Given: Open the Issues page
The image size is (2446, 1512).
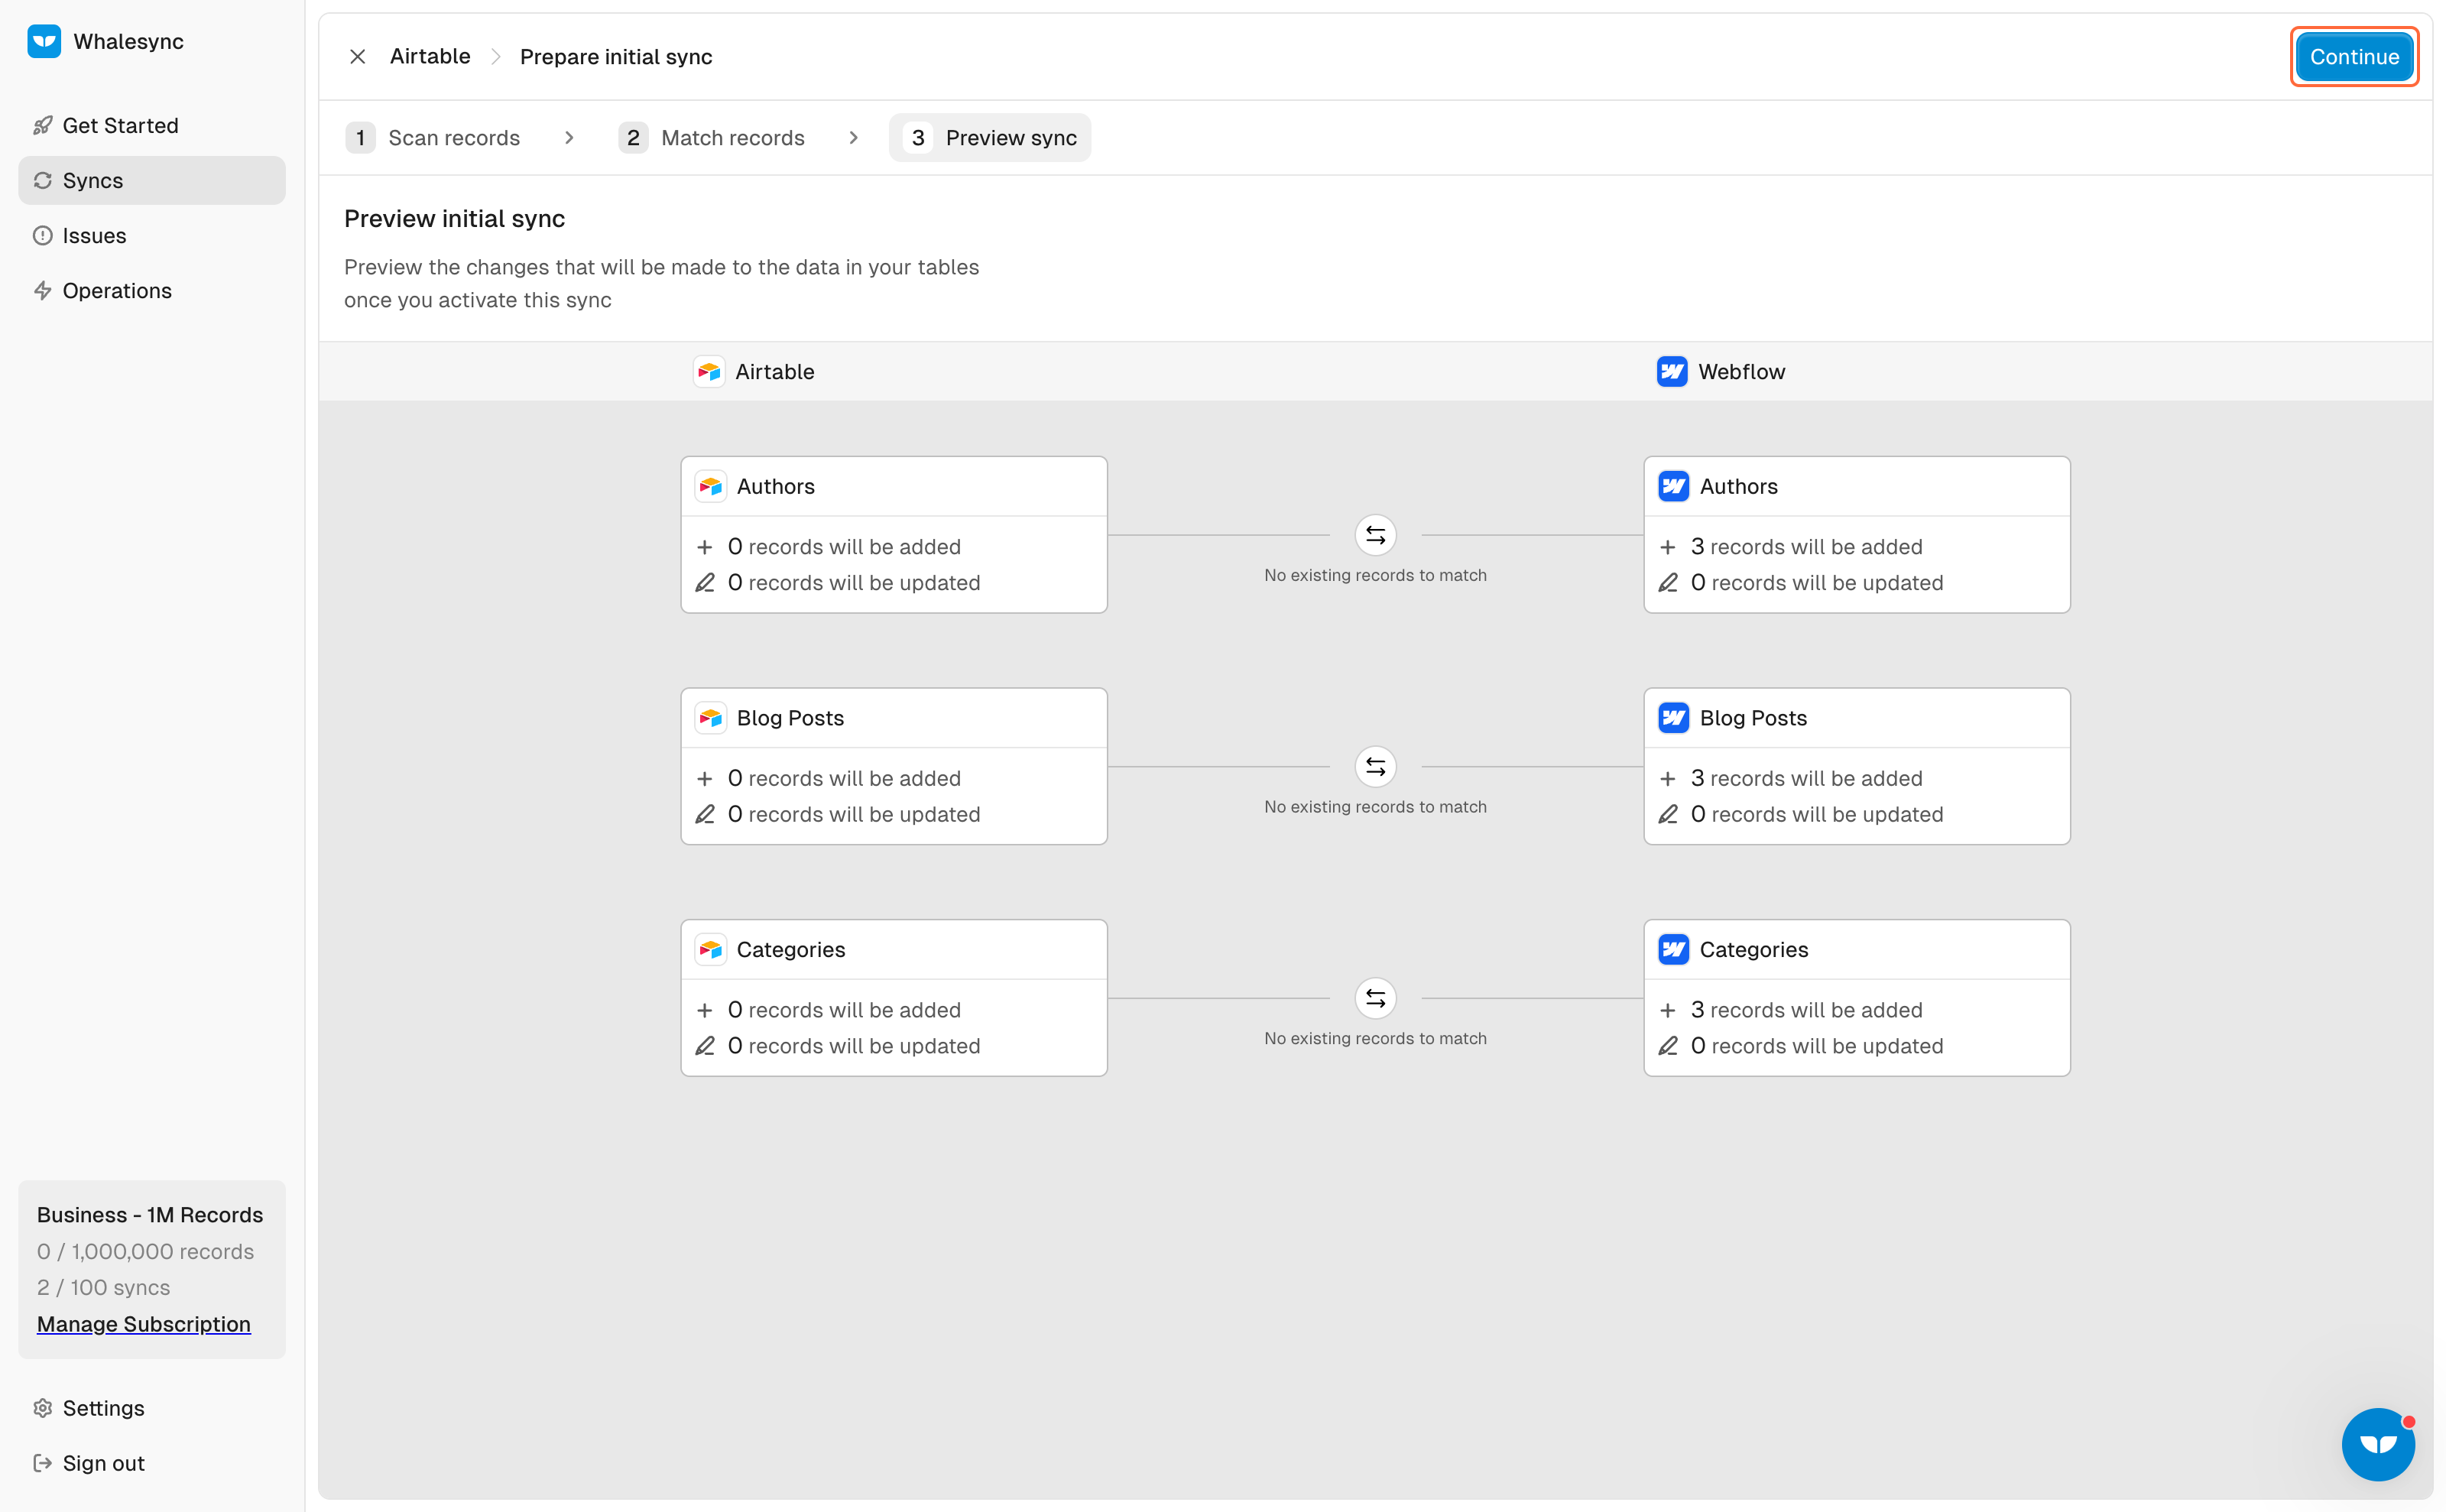Looking at the screenshot, I should [x=152, y=235].
